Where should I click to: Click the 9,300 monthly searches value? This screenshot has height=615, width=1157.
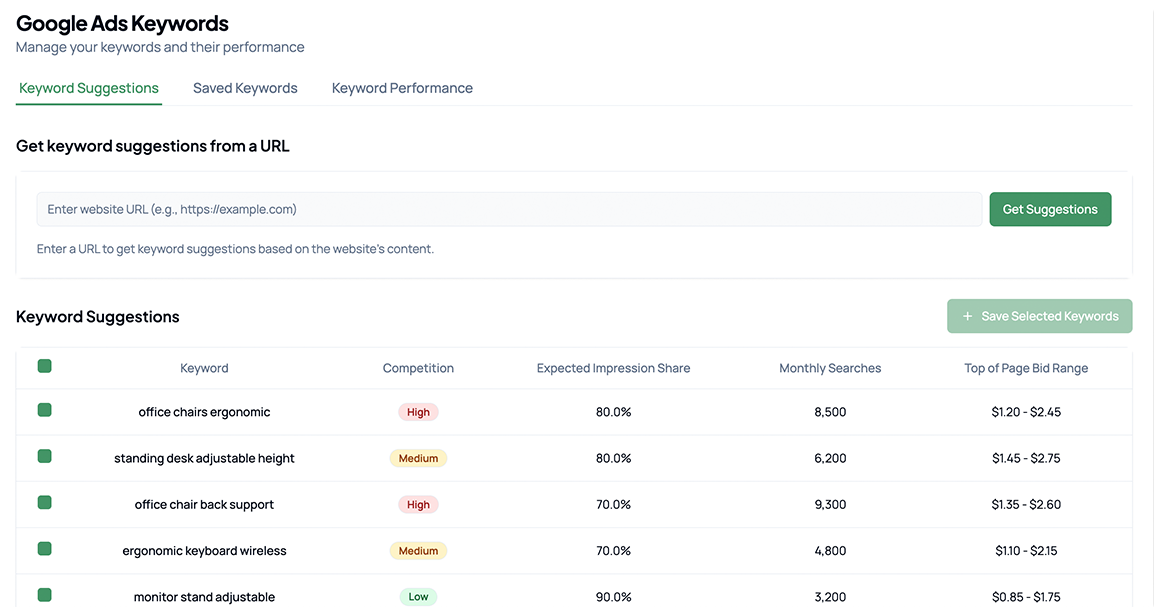click(830, 505)
